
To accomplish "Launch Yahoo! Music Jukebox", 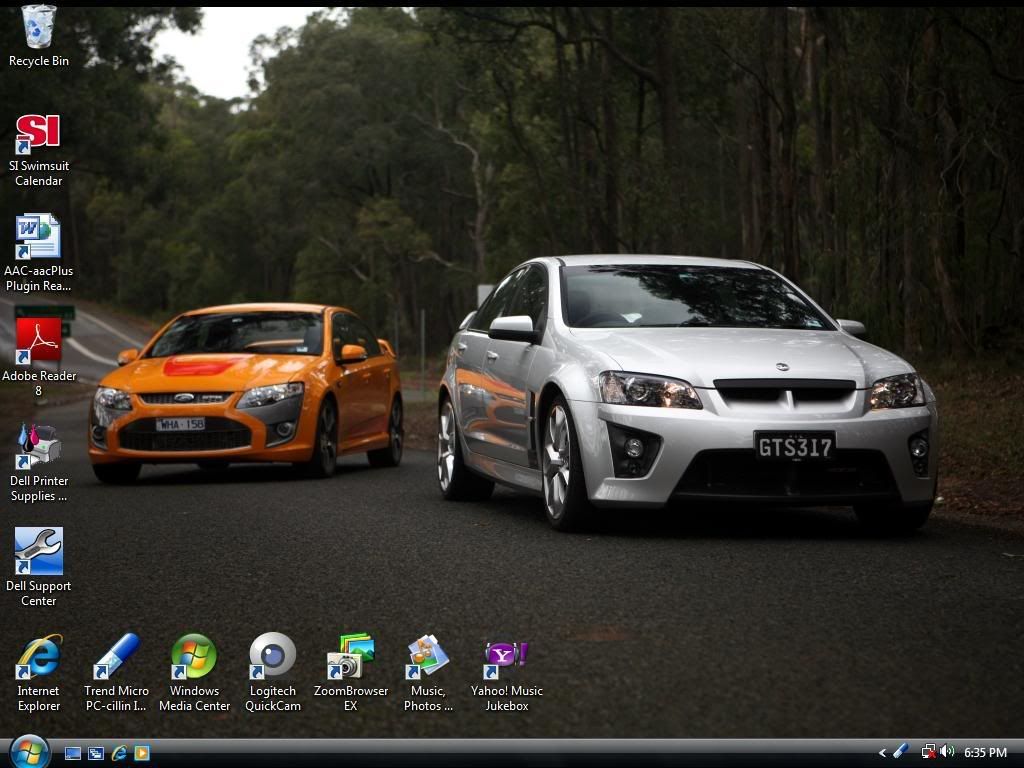I will pyautogui.click(x=506, y=657).
